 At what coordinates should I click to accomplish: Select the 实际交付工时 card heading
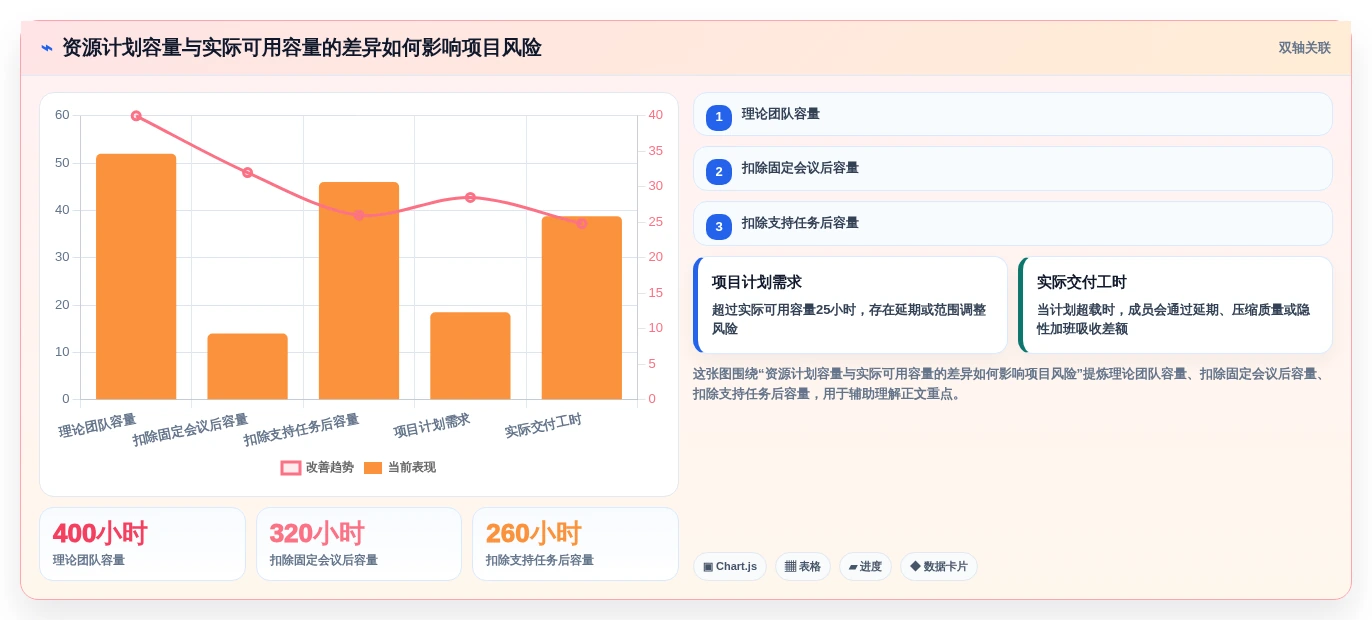[1082, 282]
